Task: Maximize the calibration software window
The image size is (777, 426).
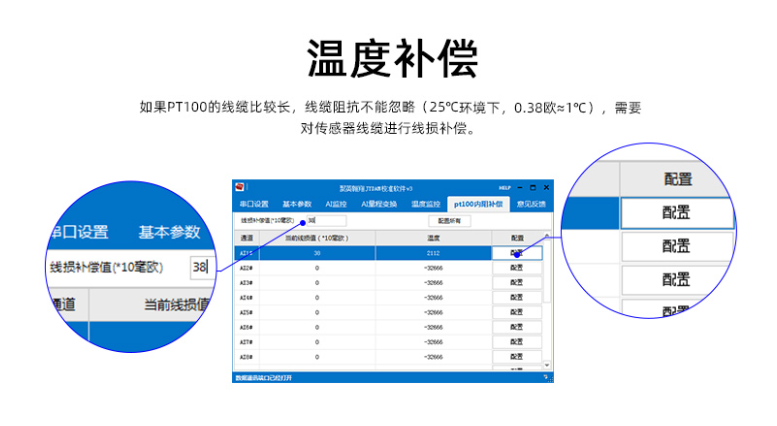Action: [x=532, y=187]
